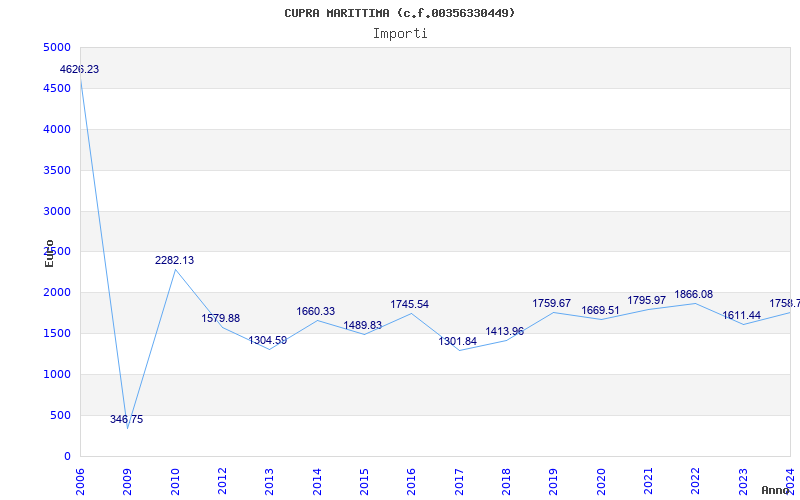Click the 1304.59 value label

[x=268, y=341]
